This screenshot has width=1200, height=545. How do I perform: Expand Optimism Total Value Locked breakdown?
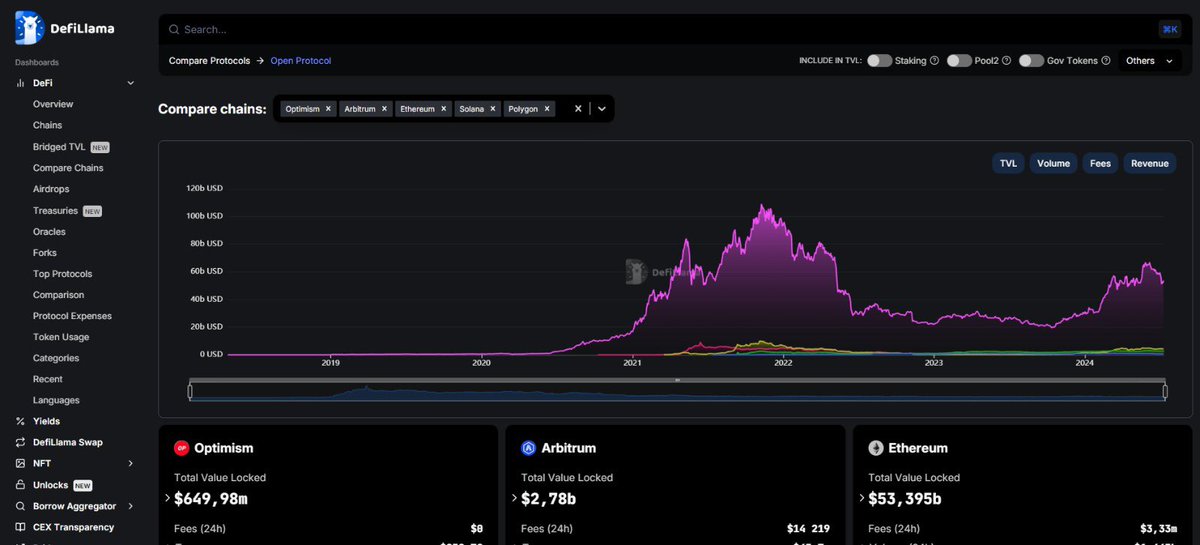[x=167, y=498]
